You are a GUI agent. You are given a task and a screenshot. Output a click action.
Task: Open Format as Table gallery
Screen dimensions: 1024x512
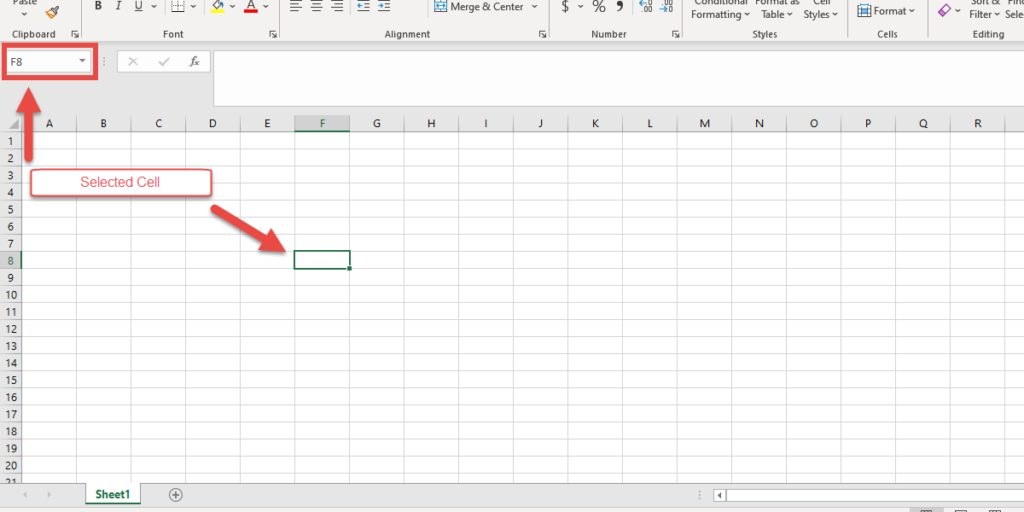point(777,9)
